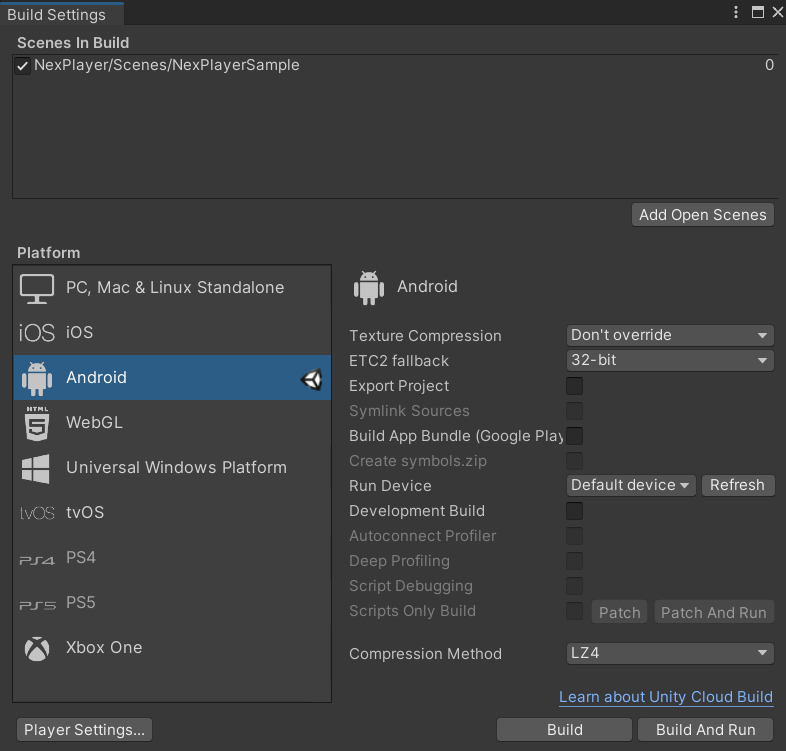Select the PS5 platform entry

tap(172, 603)
